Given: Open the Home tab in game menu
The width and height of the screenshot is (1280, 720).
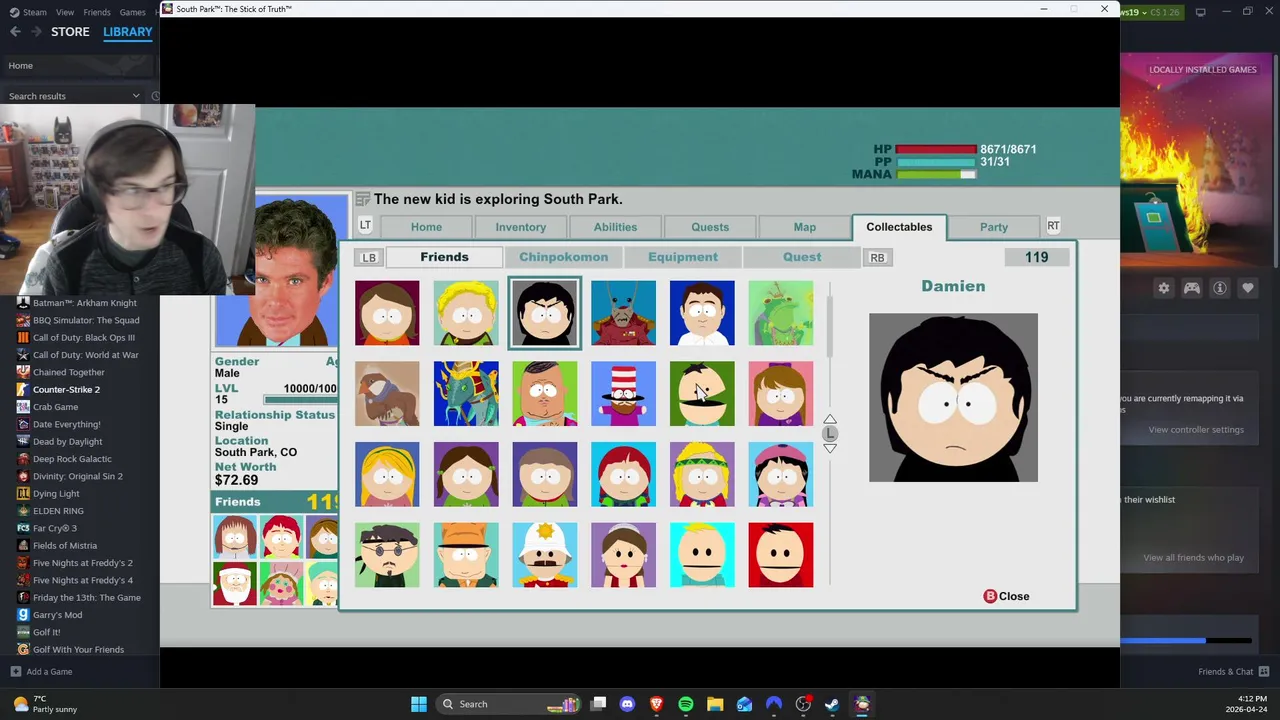Looking at the screenshot, I should coord(426,227).
